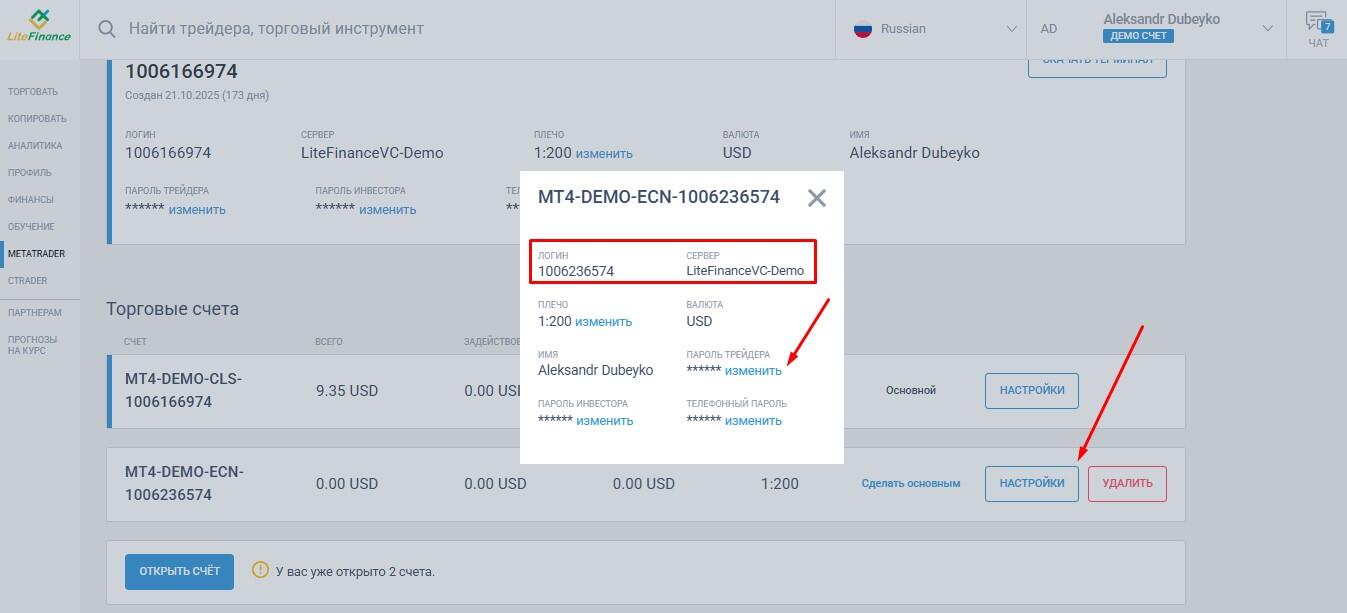Viewport: 1347px width, 613px height.
Task: Click name Aleksandr Dubeyko in popup
Action: pyautogui.click(x=596, y=371)
